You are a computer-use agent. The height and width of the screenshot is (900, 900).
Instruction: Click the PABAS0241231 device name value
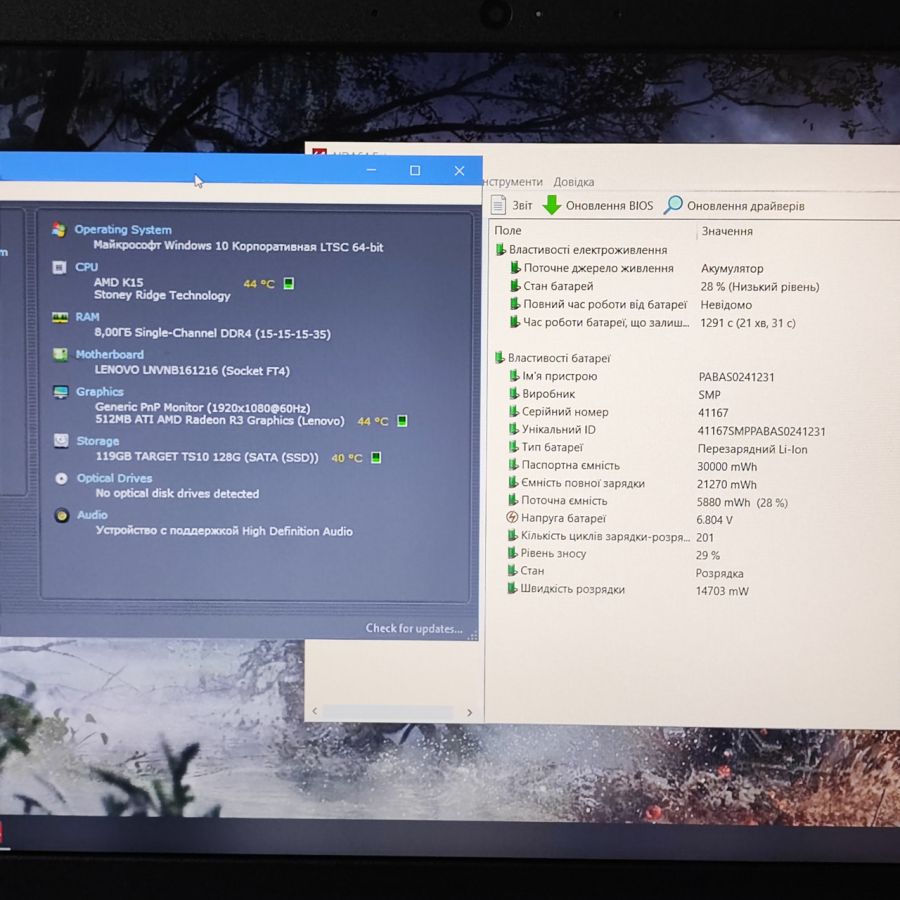coord(736,377)
